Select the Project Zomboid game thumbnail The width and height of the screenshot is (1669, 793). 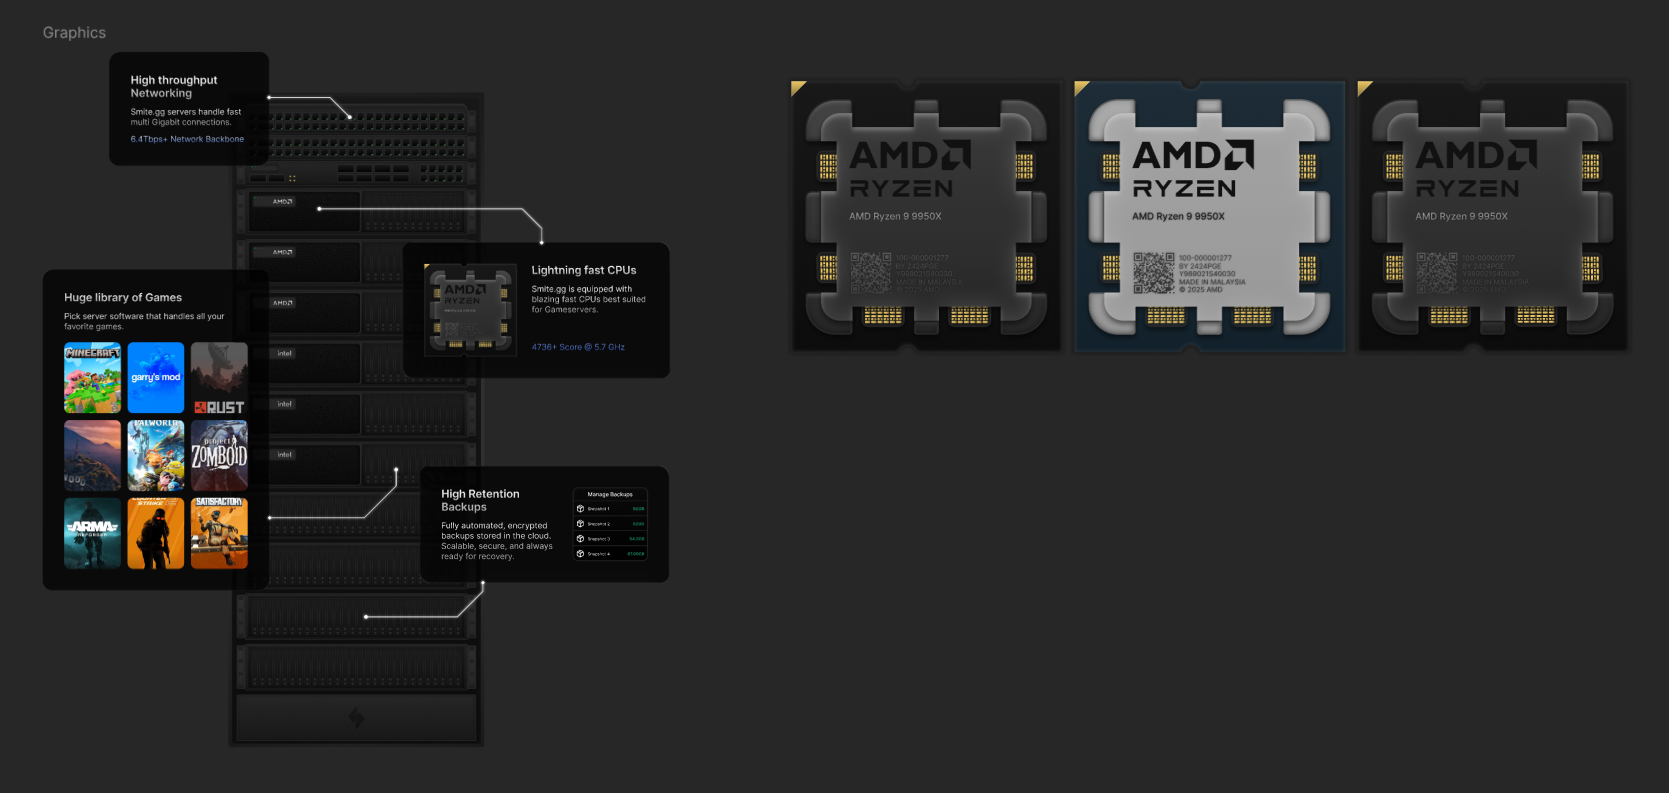click(x=219, y=455)
